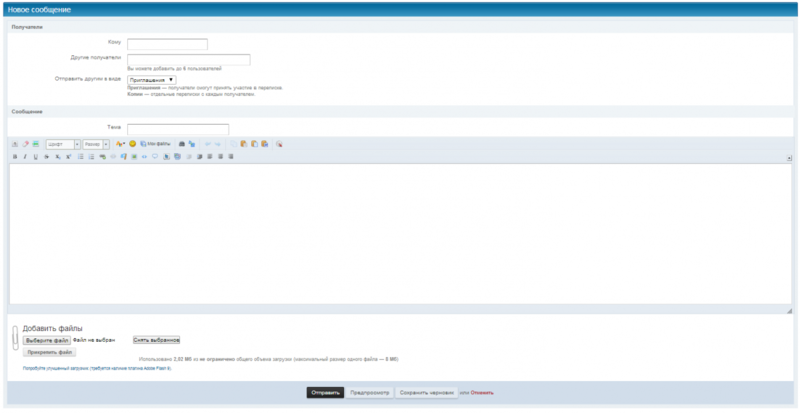Viewport: 800px width, 413px height.
Task: Toggle the editor source mode icon
Action: click(x=15, y=144)
